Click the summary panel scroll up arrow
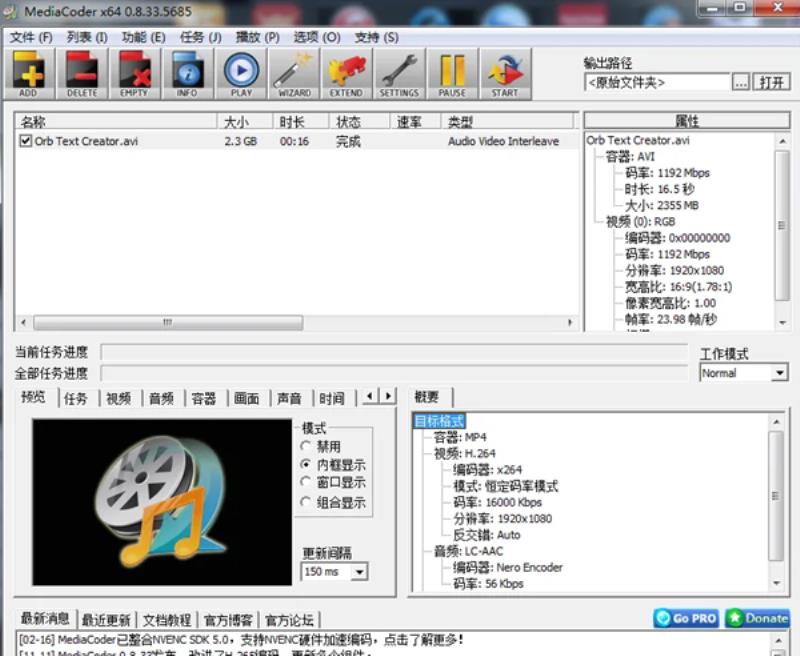Viewport: 800px width, 656px height. click(x=776, y=422)
